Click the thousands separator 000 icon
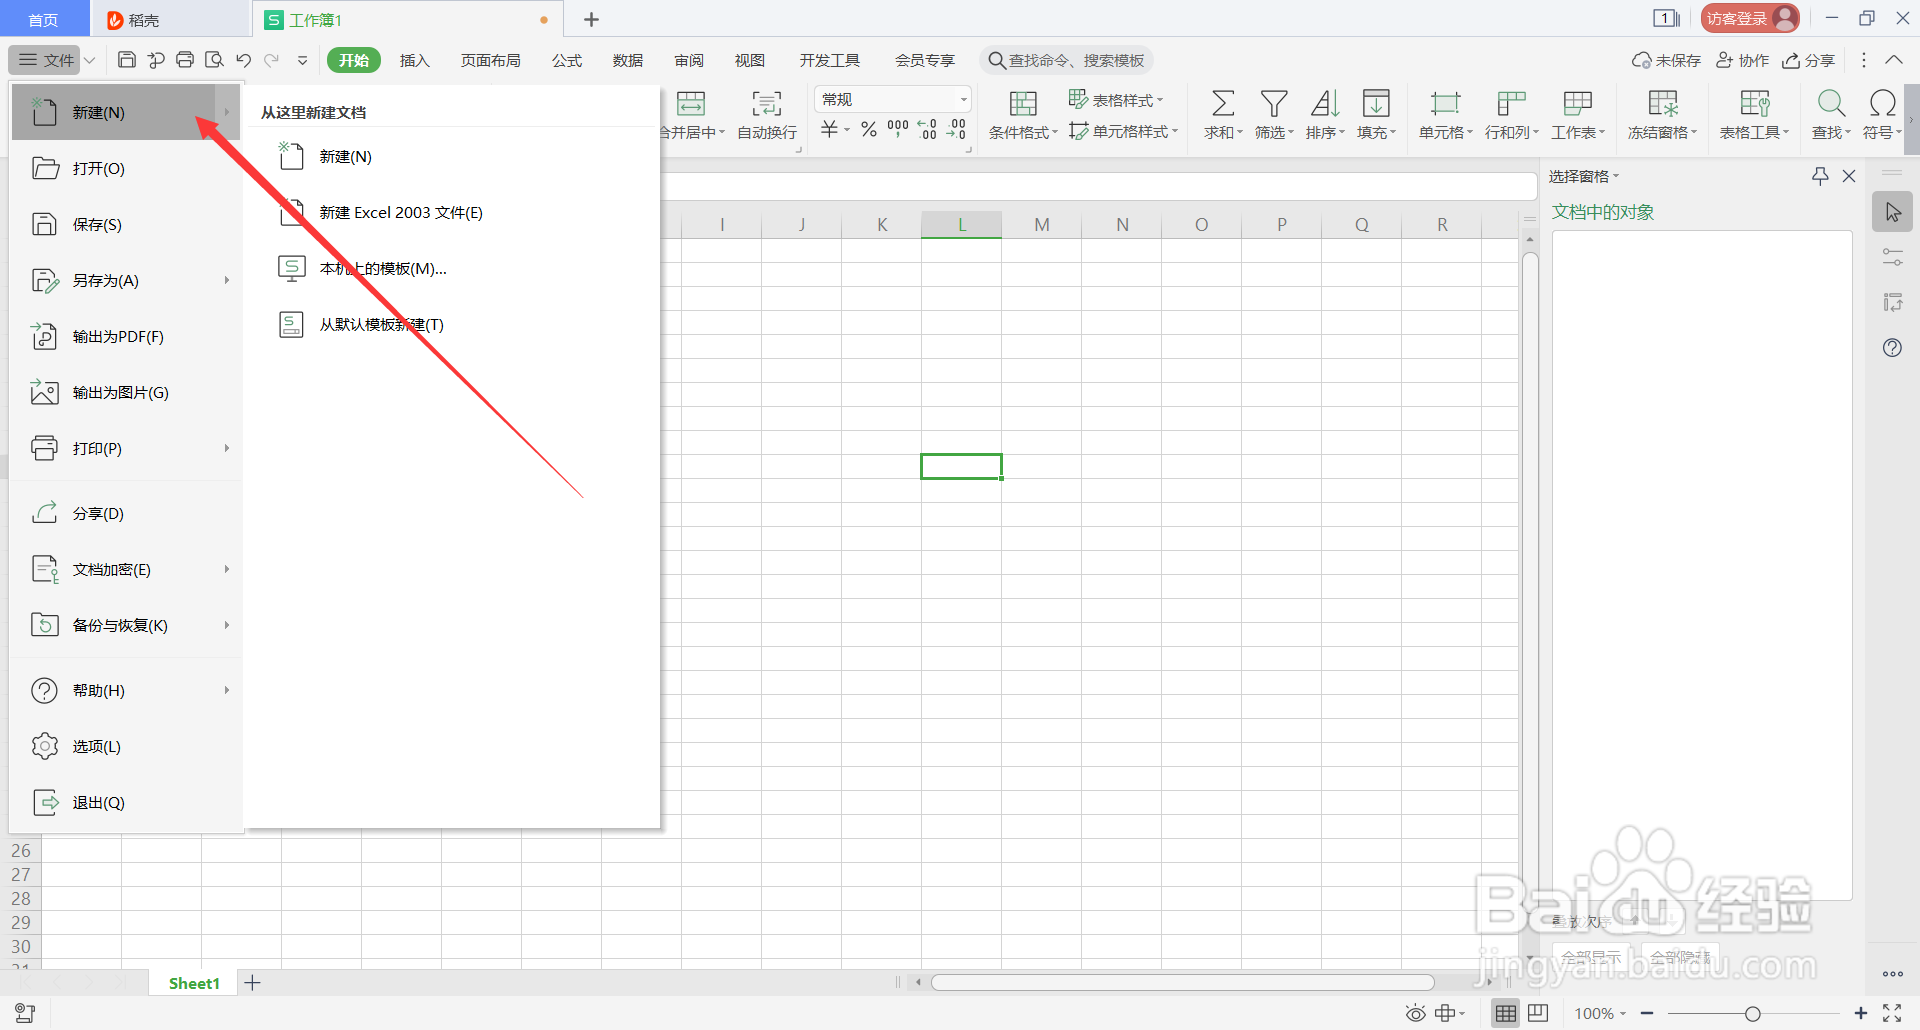 (x=898, y=130)
